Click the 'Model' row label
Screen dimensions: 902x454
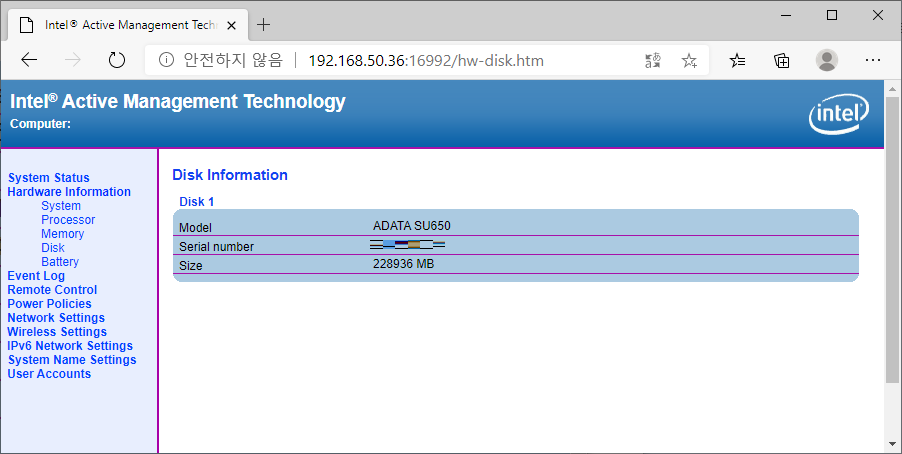195,227
